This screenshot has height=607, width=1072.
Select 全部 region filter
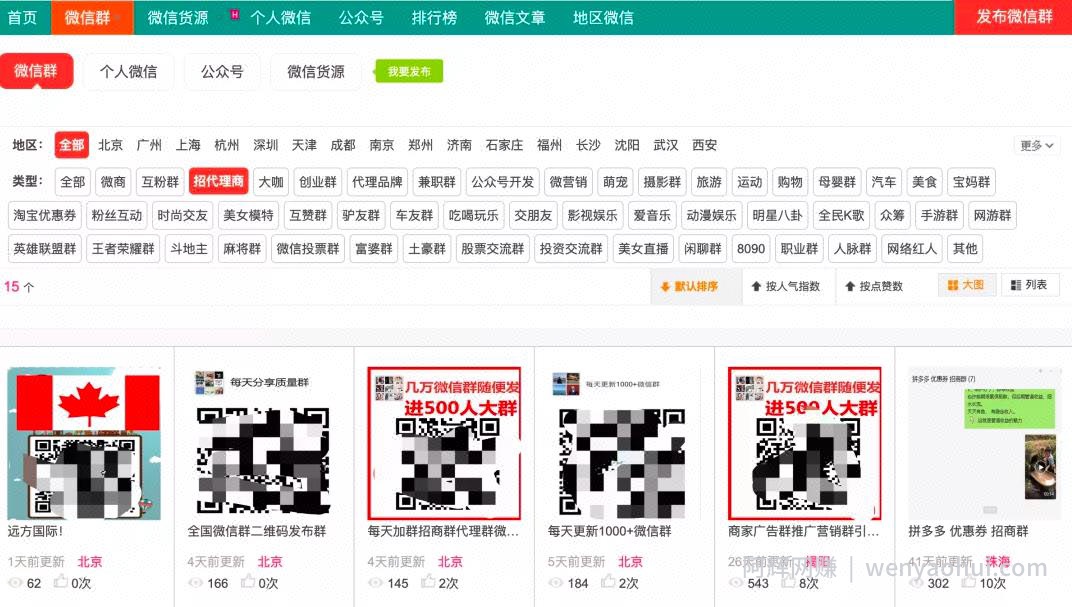pos(72,145)
